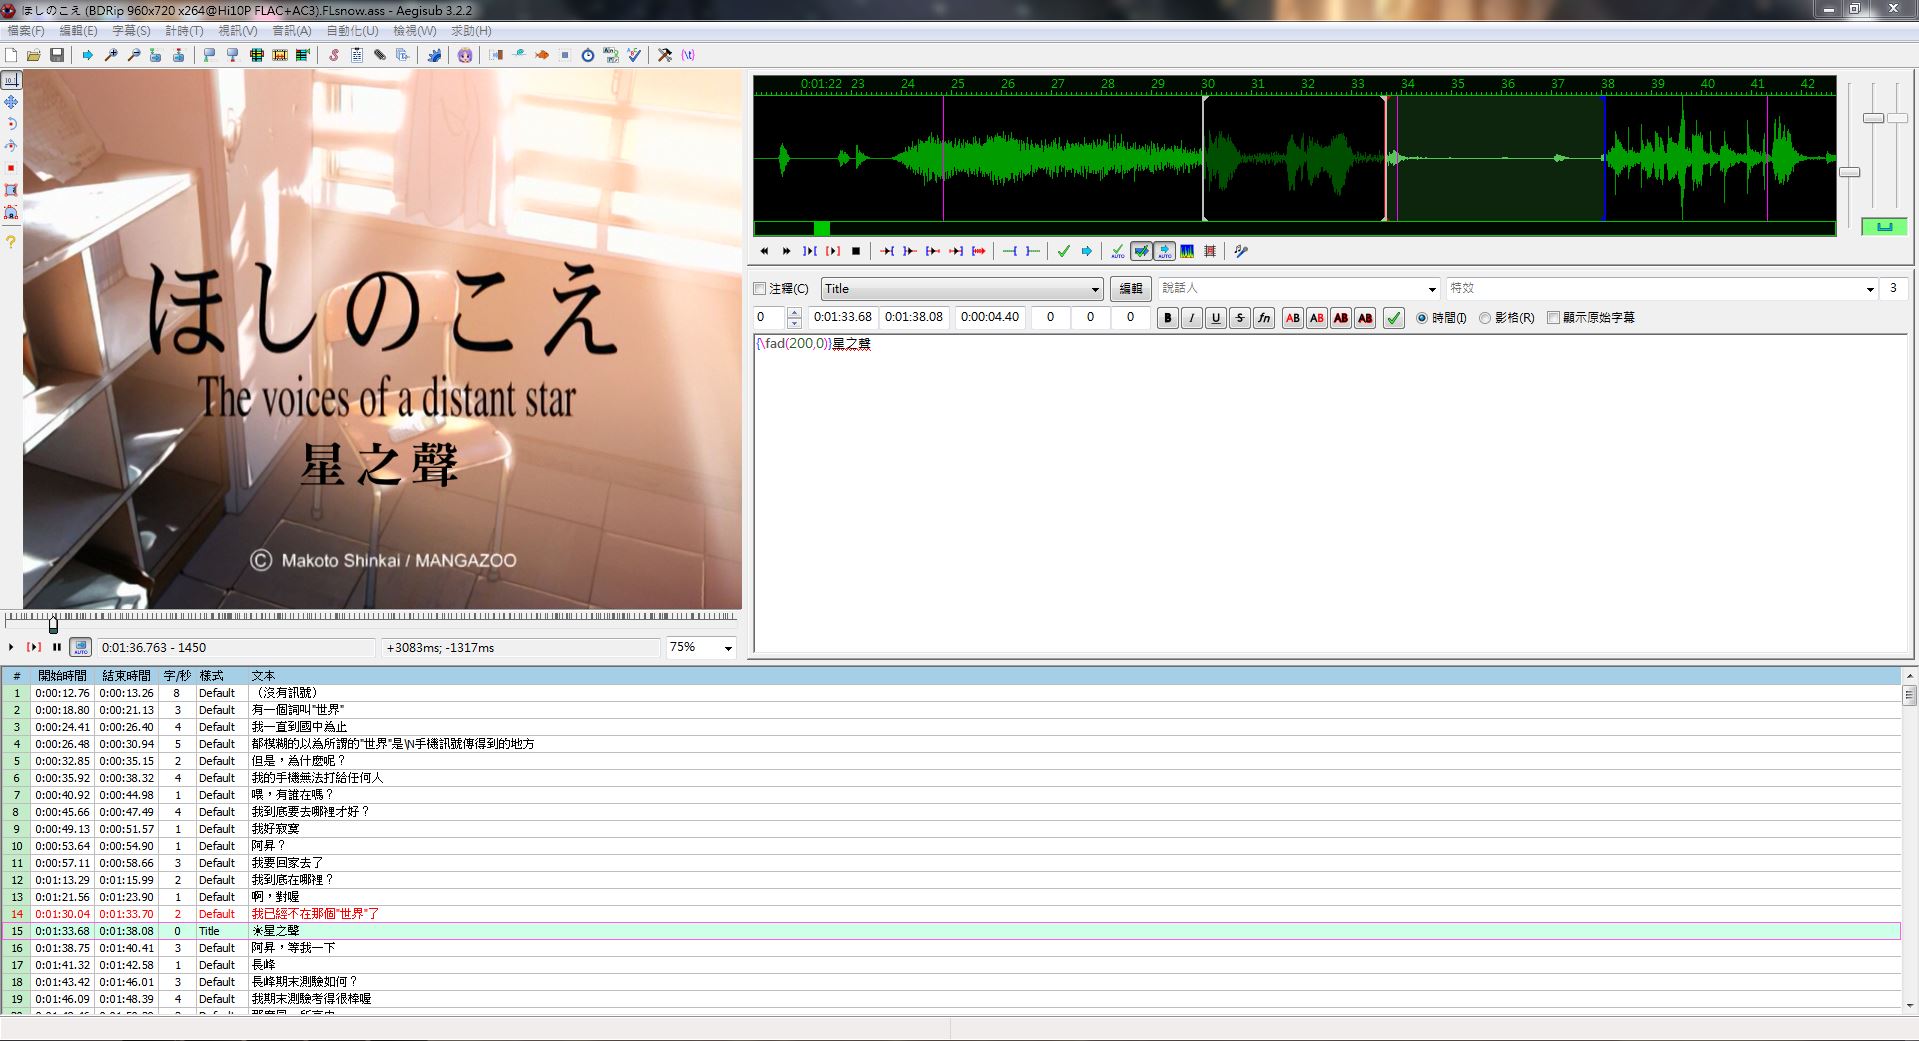Image resolution: width=1919 pixels, height=1041 pixels.
Task: Click the next audio line forward icon
Action: (787, 251)
